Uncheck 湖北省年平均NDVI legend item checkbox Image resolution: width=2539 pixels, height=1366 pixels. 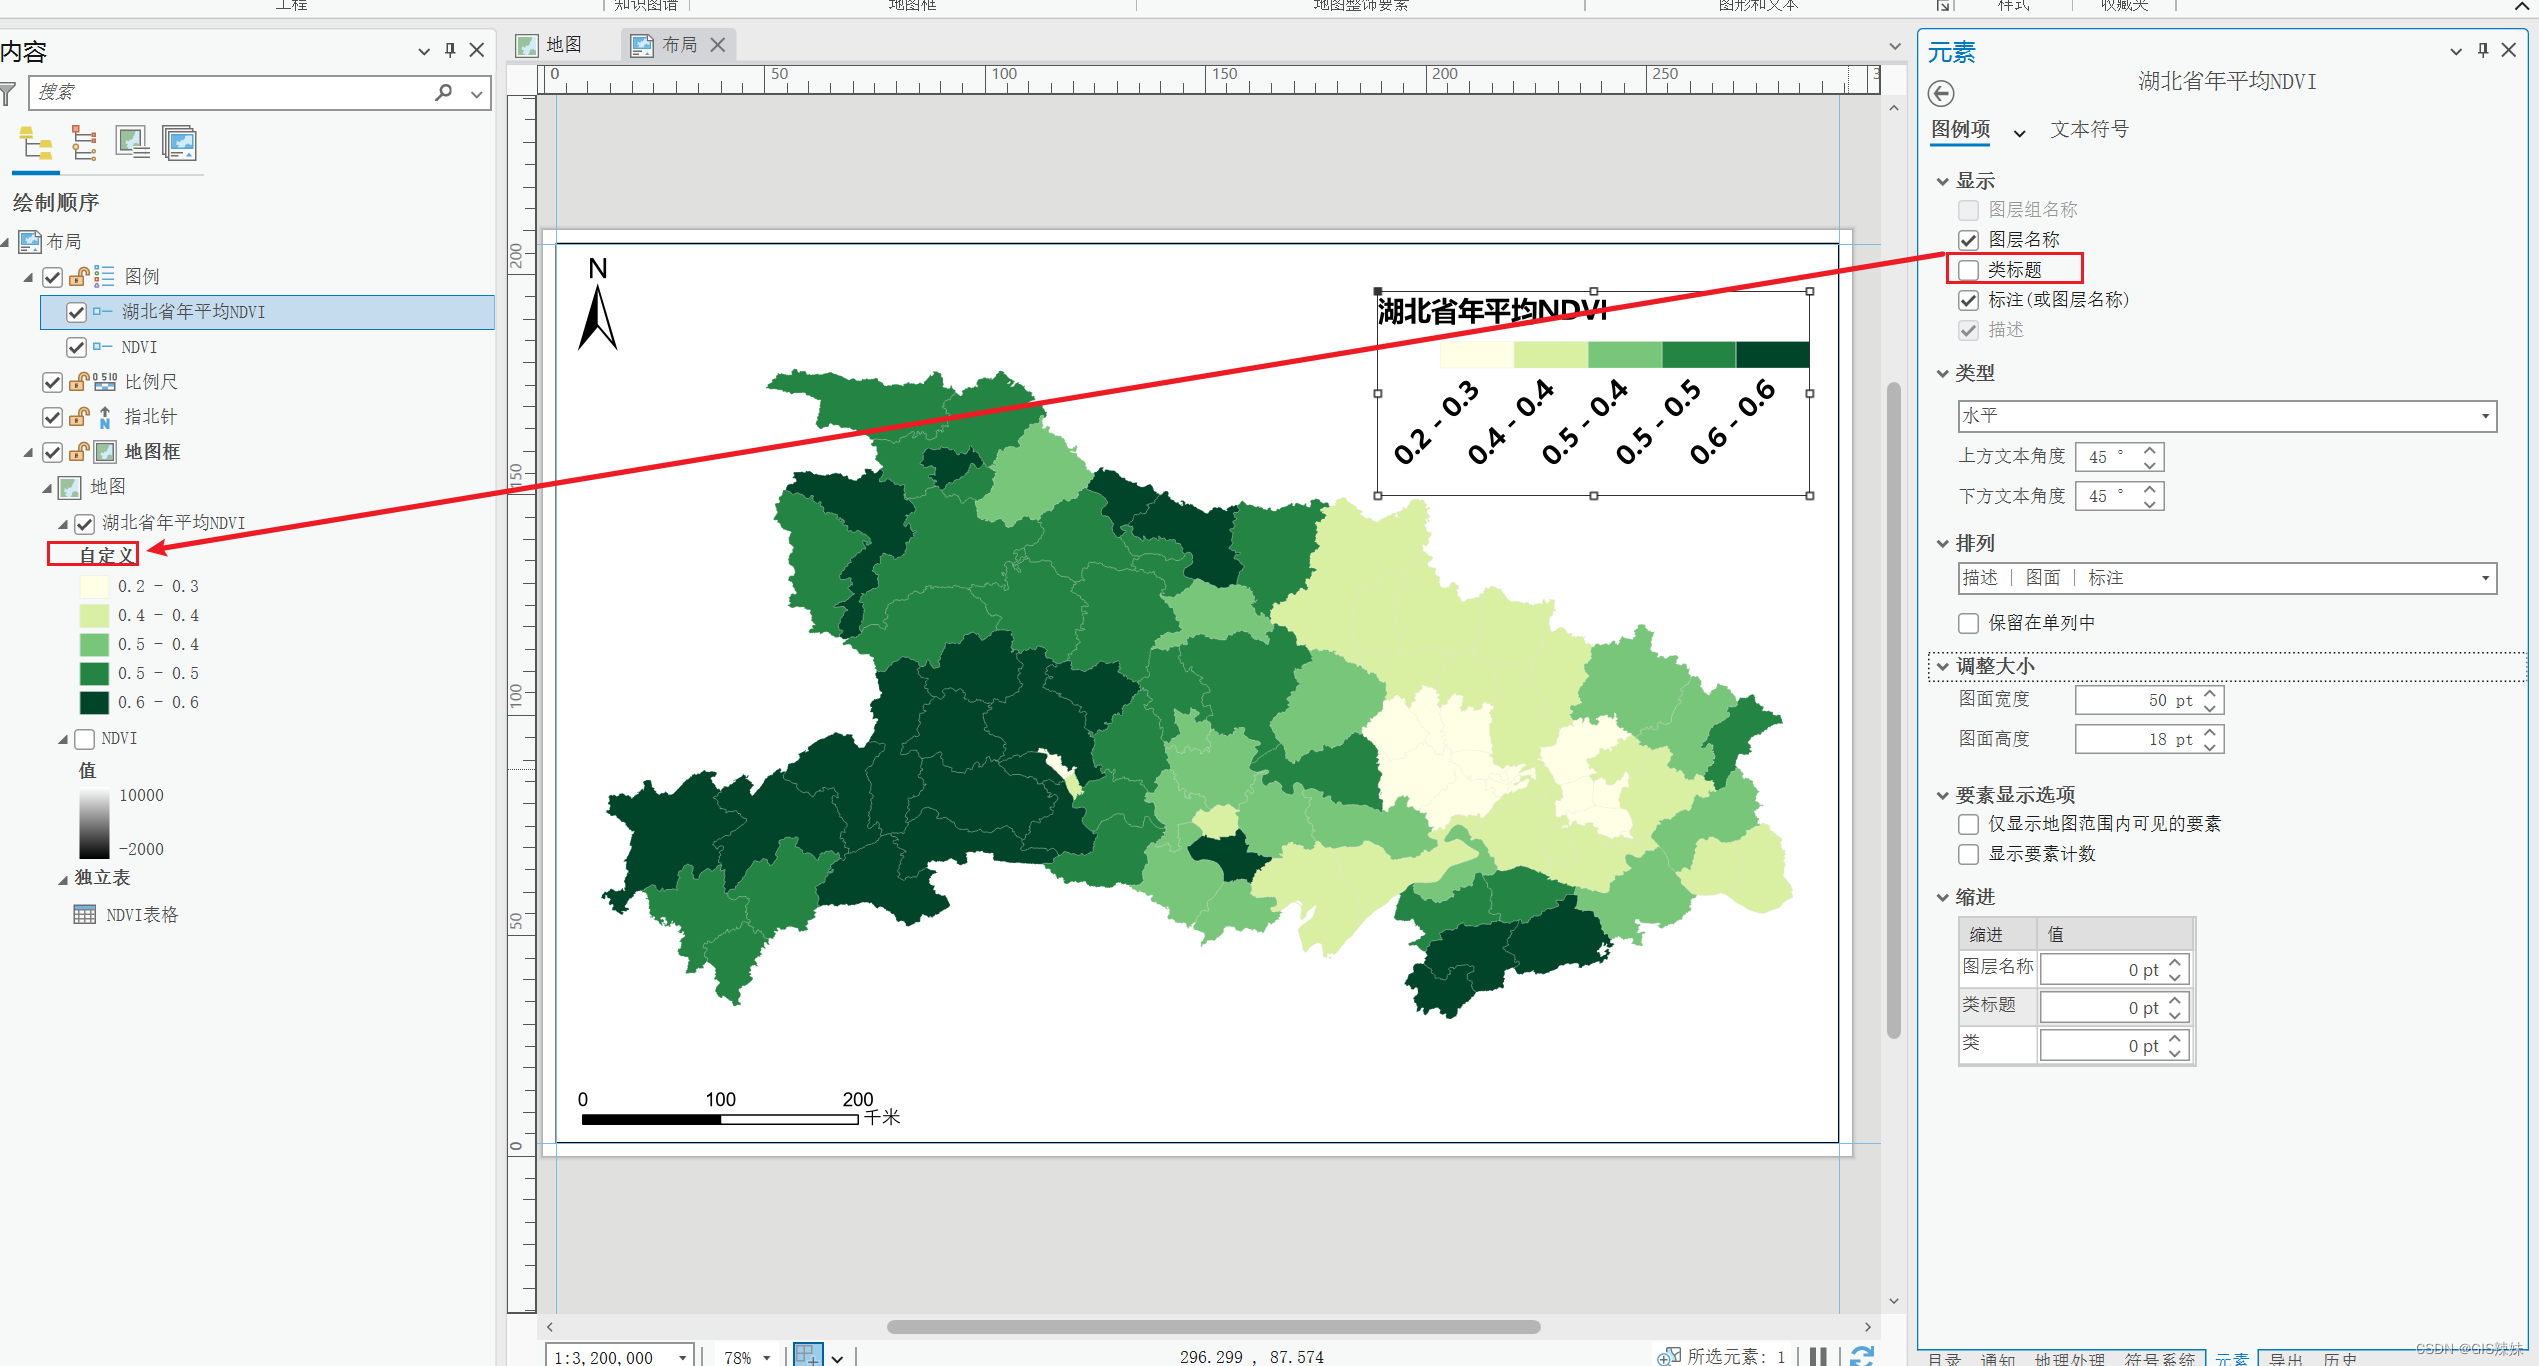pyautogui.click(x=76, y=312)
